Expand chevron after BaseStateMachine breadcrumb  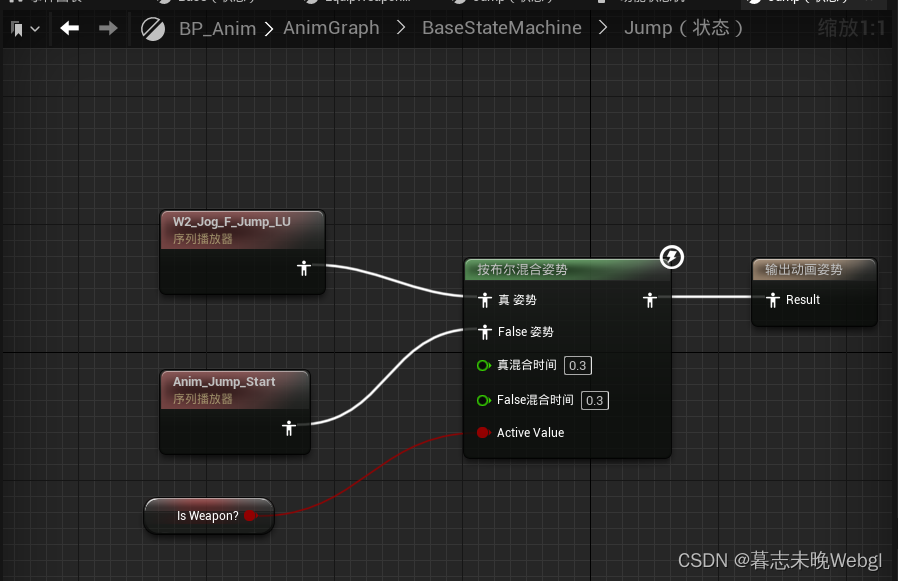pyautogui.click(x=602, y=28)
